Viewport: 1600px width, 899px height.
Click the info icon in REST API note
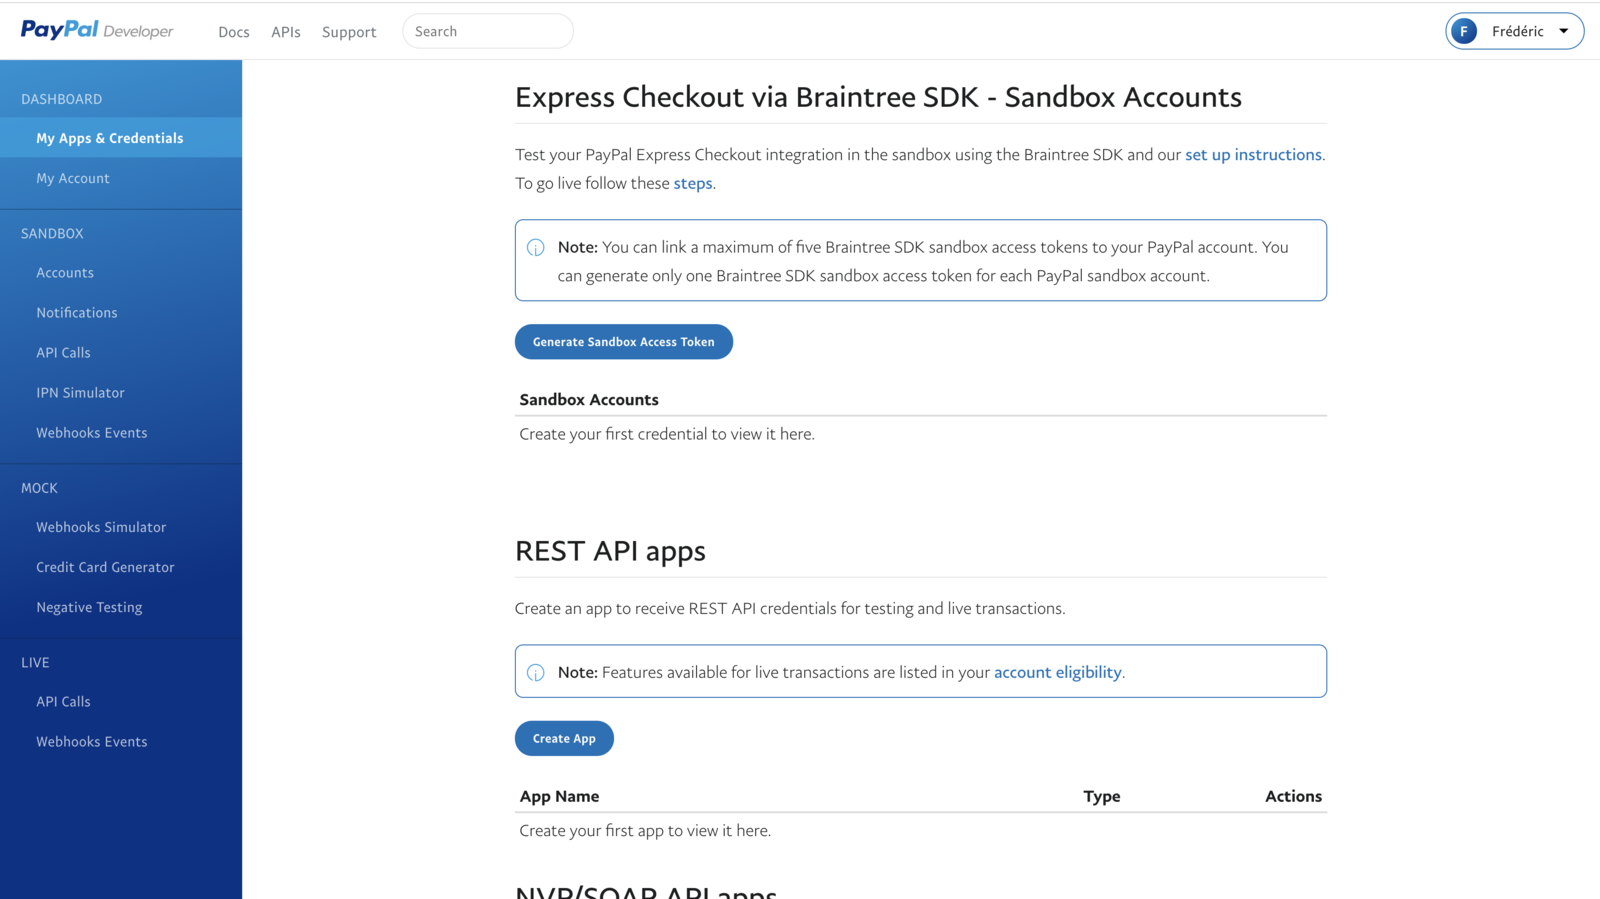coord(536,672)
